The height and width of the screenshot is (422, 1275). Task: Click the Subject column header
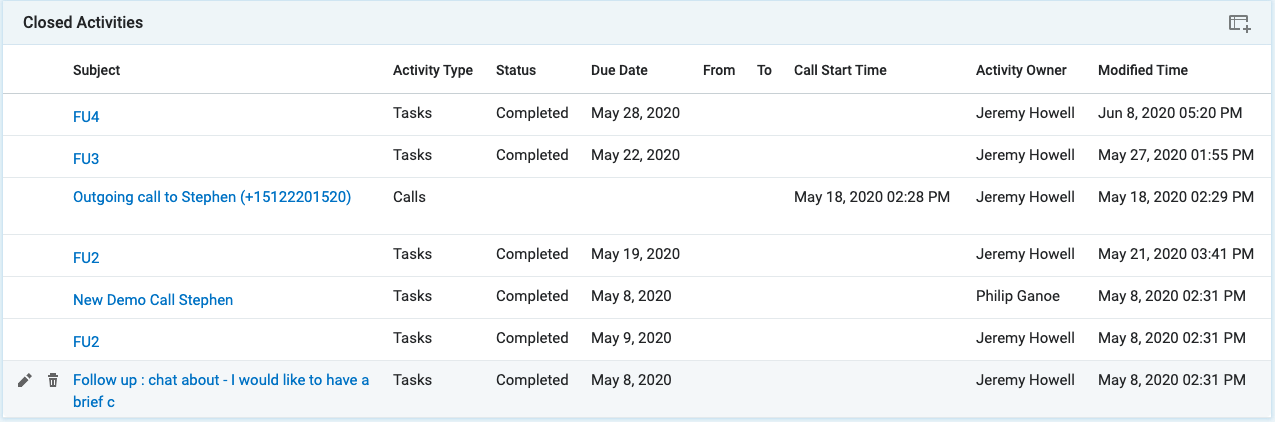97,70
